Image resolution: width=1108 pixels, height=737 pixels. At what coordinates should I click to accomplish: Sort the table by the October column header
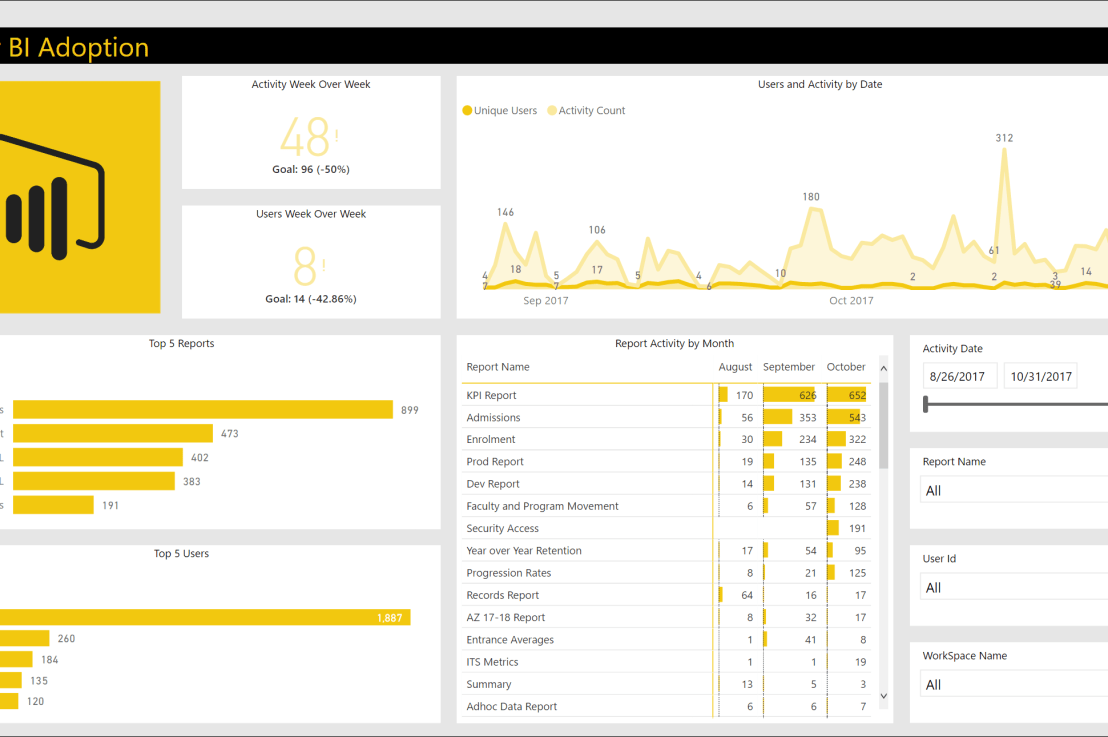(x=845, y=367)
